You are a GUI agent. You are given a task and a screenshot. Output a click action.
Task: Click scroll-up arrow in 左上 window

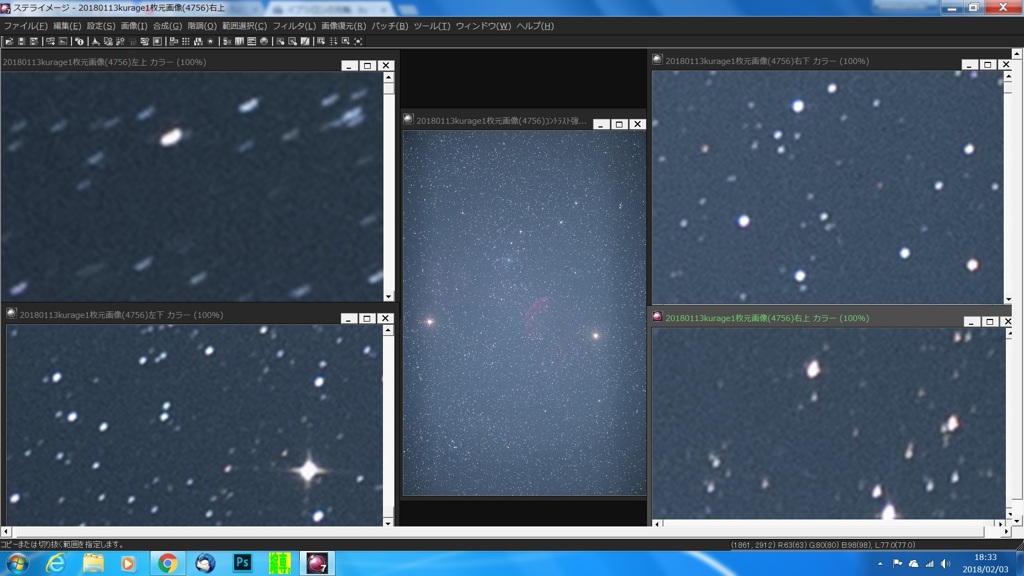click(389, 77)
